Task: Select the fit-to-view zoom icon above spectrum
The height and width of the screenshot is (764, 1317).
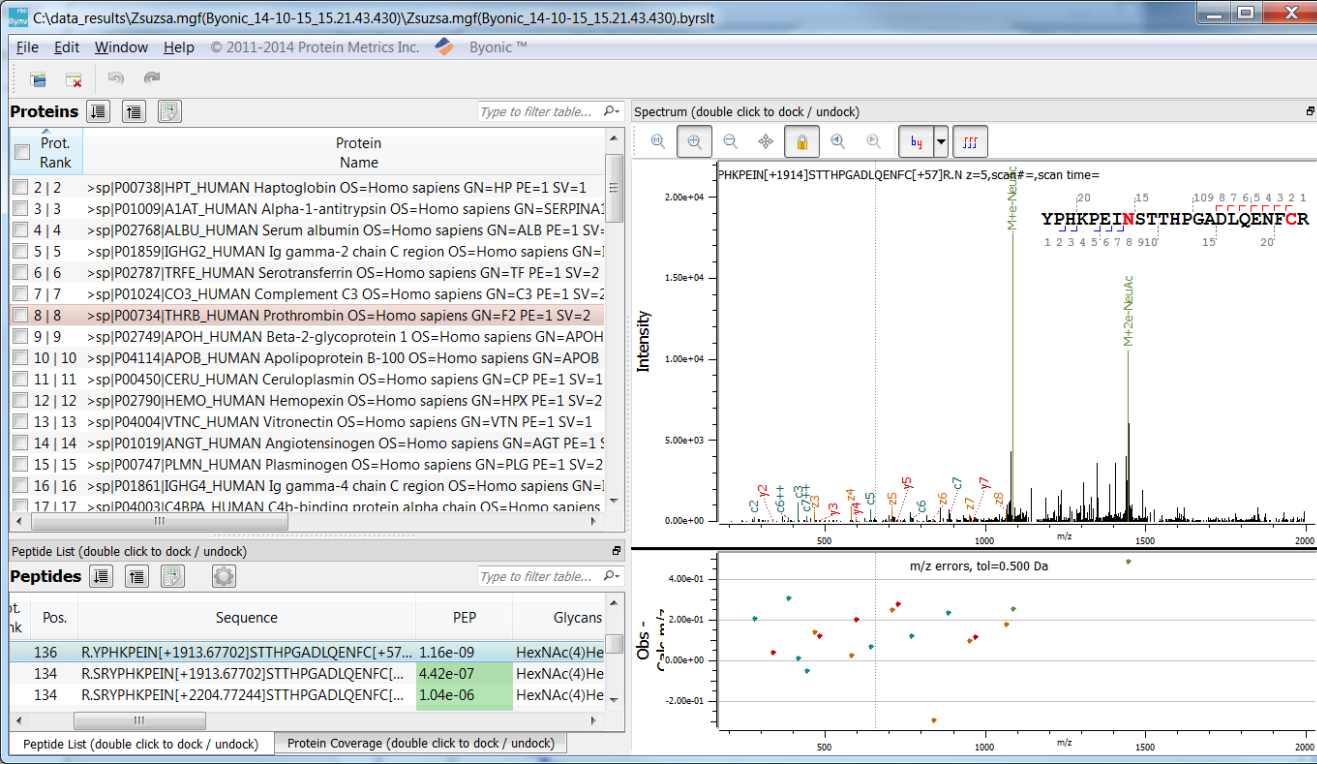Action: tap(656, 142)
